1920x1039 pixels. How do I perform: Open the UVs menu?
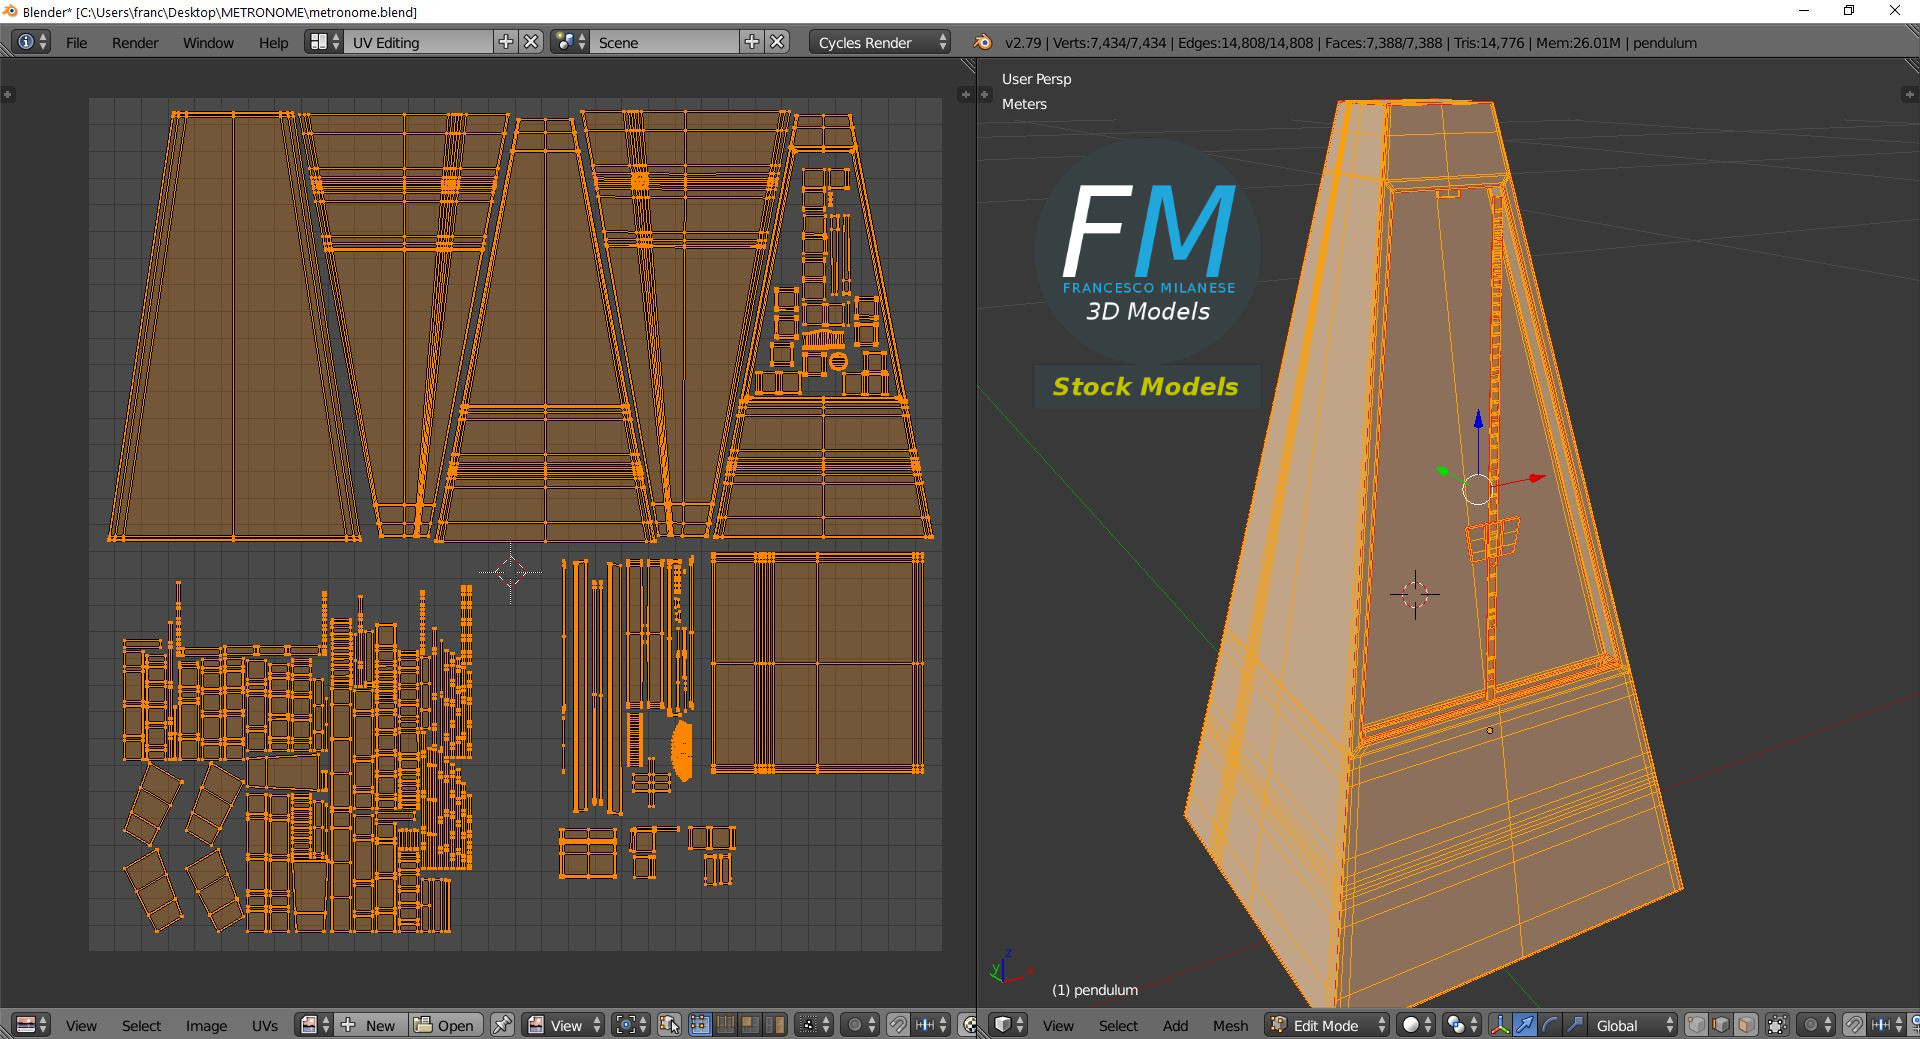coord(265,1025)
